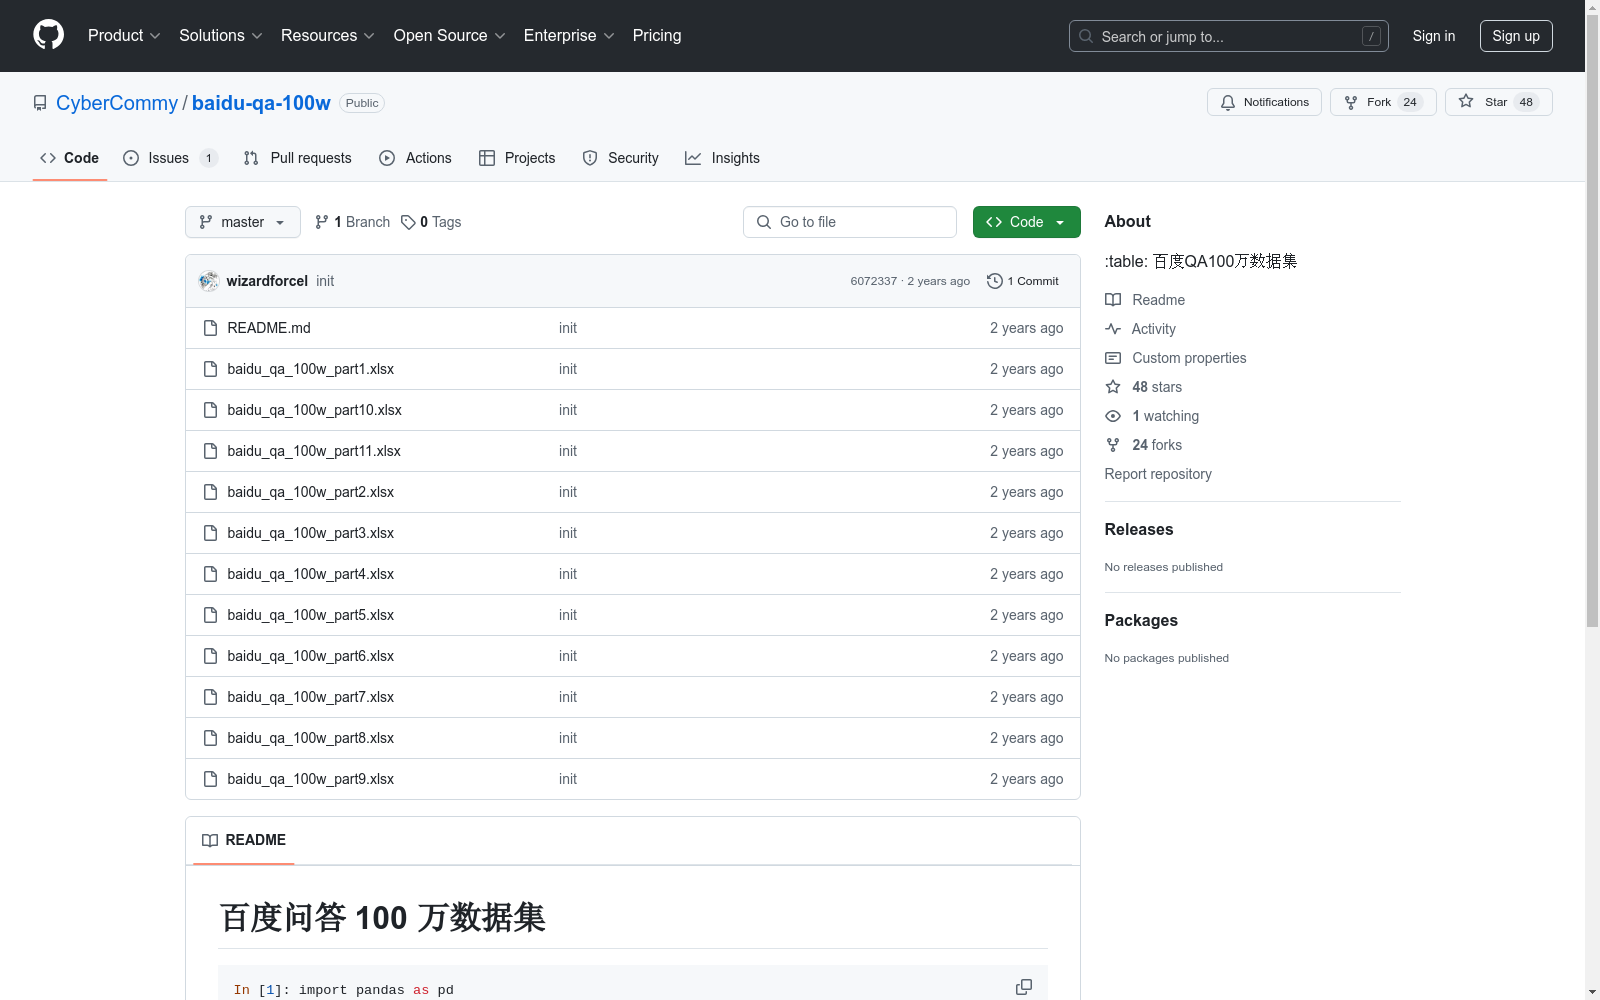
Task: Expand the Enterprise menu
Action: tap(569, 35)
